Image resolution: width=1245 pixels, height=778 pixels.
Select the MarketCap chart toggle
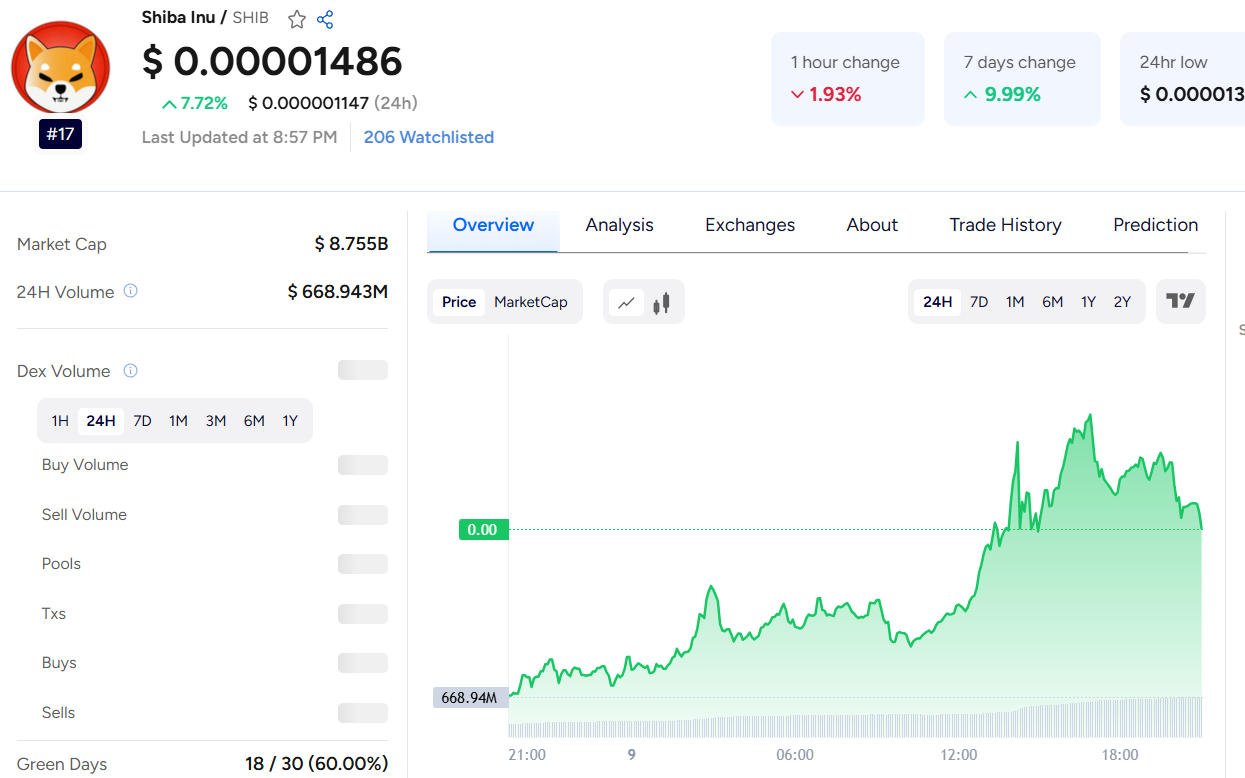coord(531,302)
